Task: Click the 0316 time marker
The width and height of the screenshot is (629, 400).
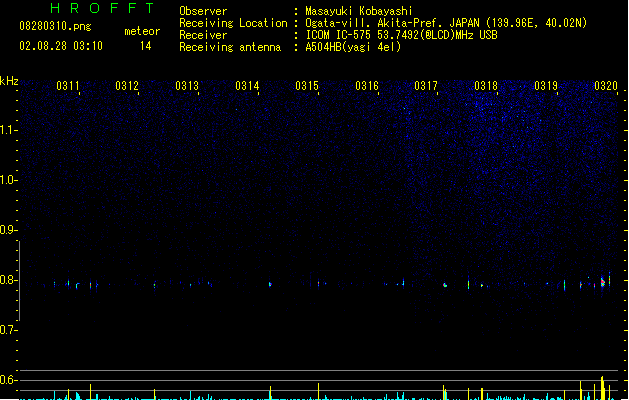Action: pos(367,86)
